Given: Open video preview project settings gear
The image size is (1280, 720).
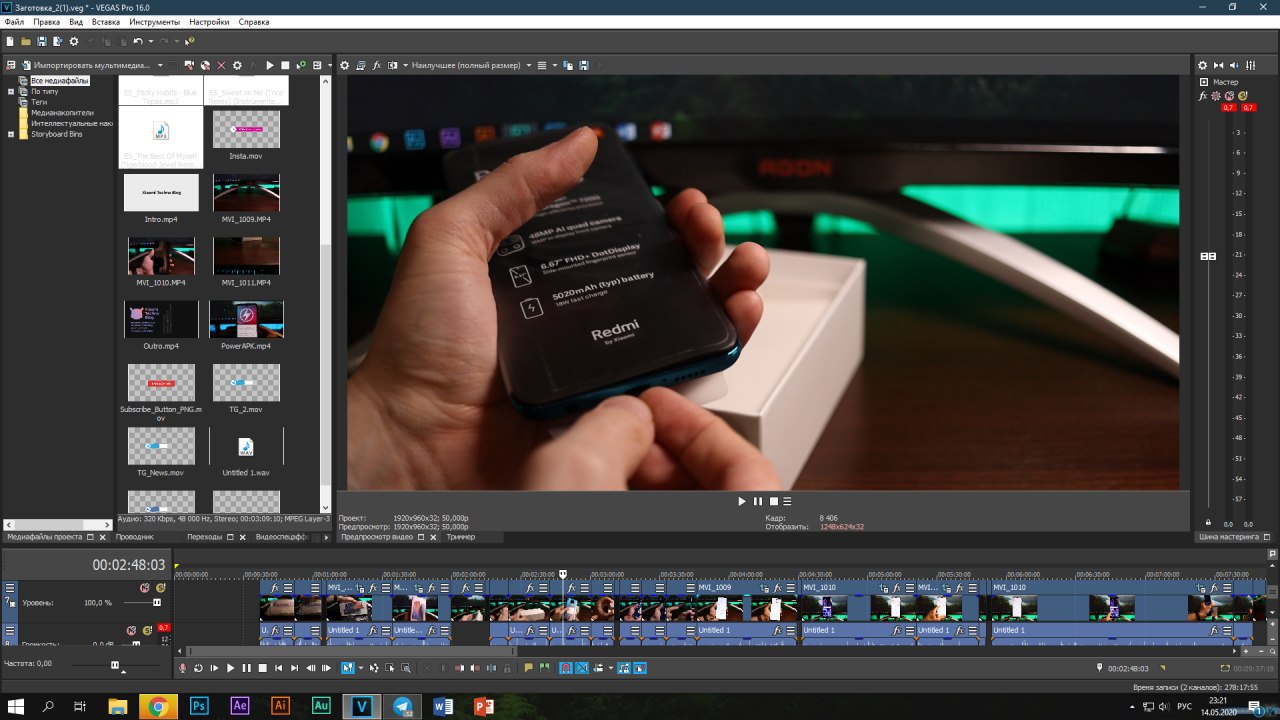Looking at the screenshot, I should [x=345, y=65].
